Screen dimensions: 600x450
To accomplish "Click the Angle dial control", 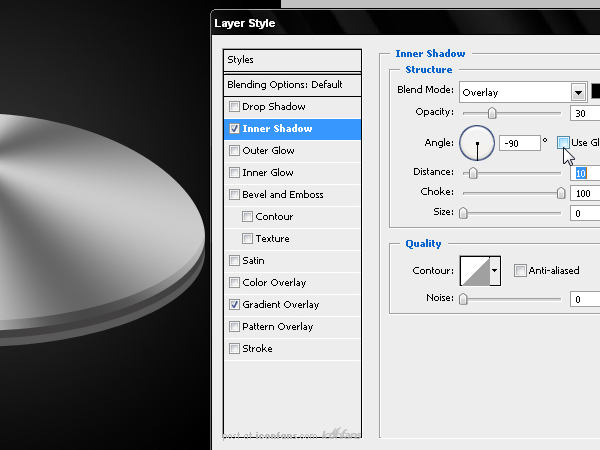I will 477,143.
